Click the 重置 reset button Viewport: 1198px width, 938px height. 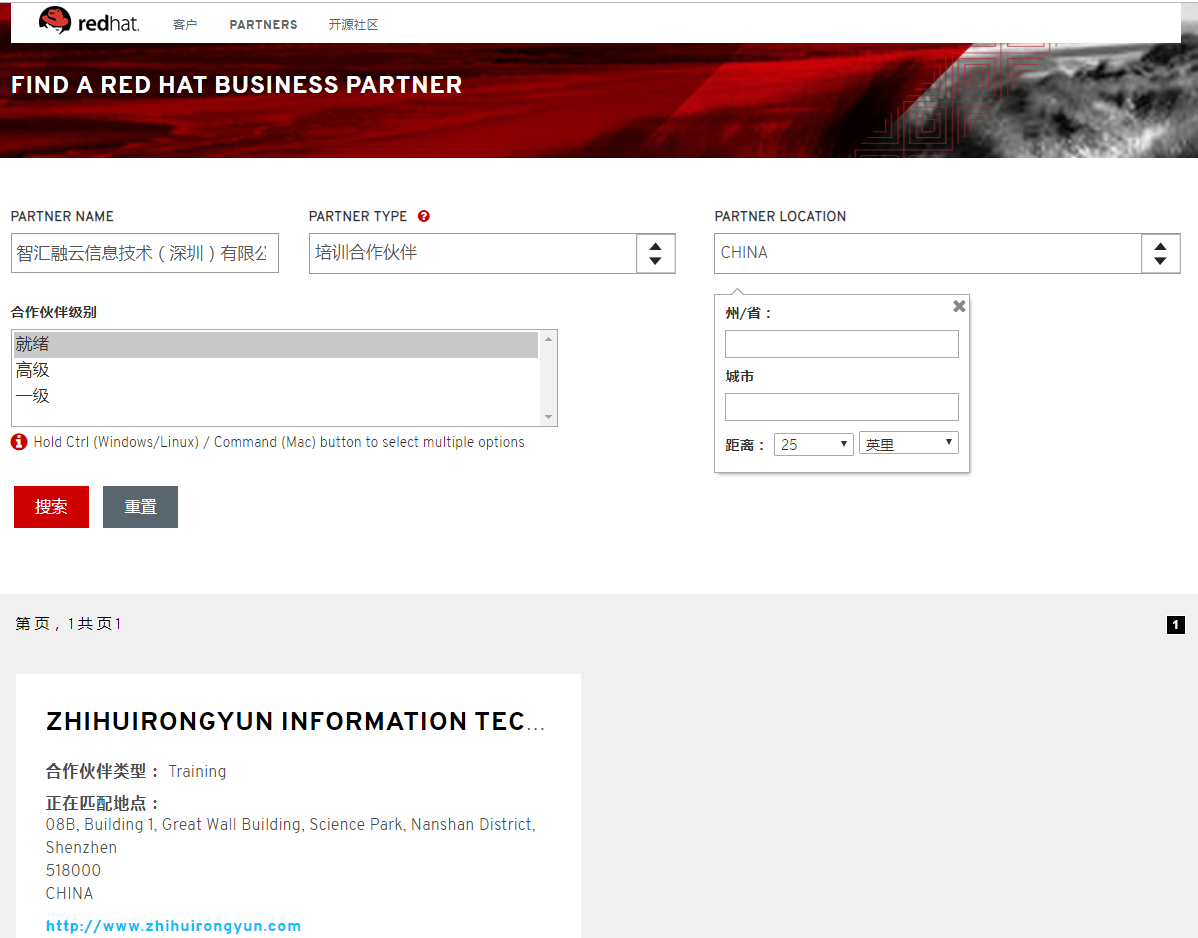[141, 506]
